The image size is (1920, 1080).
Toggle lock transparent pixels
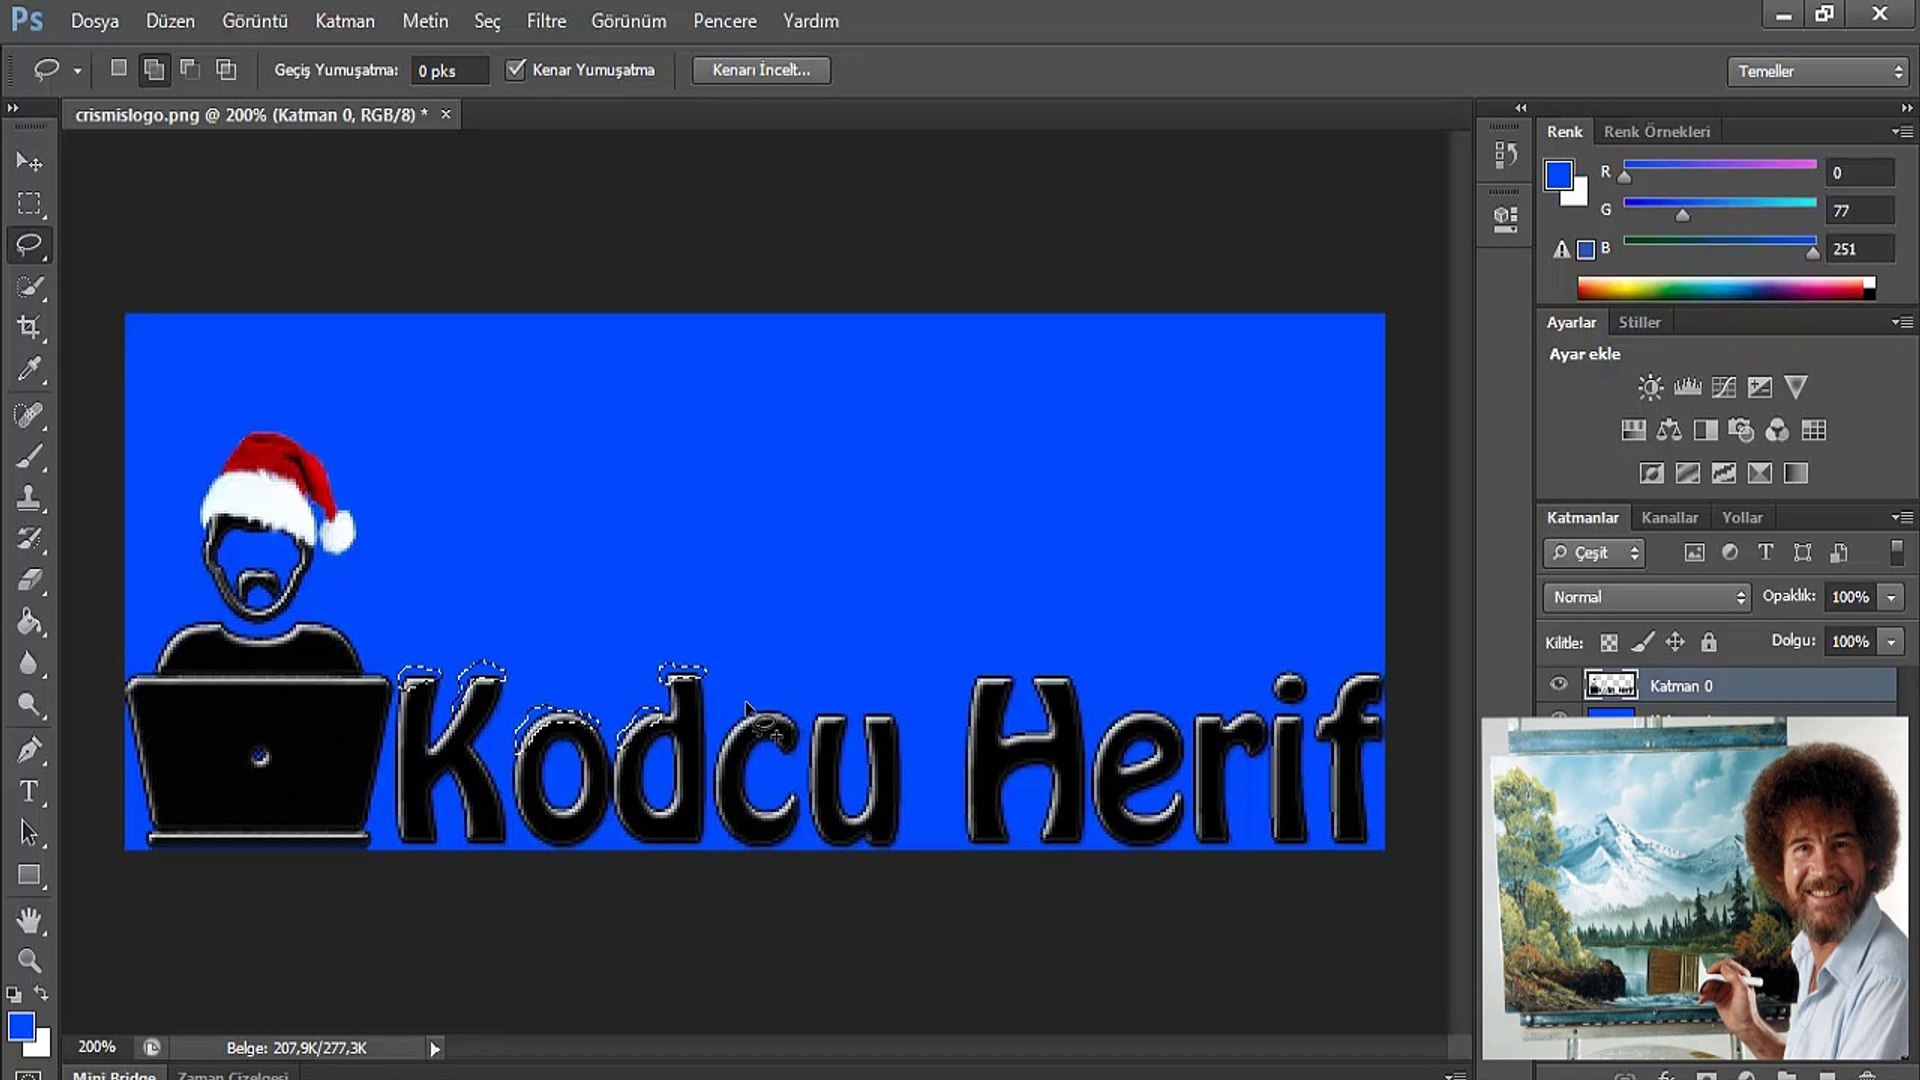(1609, 642)
